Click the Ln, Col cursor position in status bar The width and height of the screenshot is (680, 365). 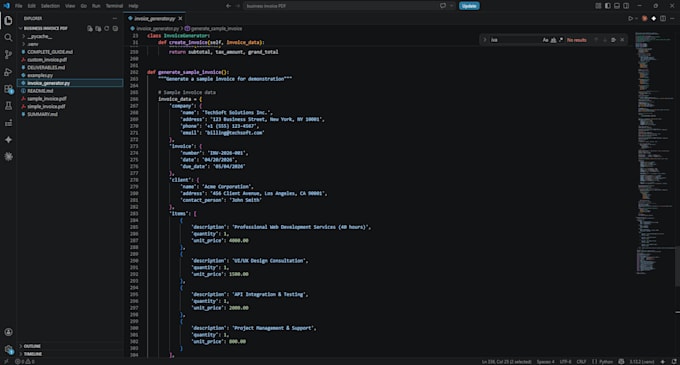(x=506, y=362)
